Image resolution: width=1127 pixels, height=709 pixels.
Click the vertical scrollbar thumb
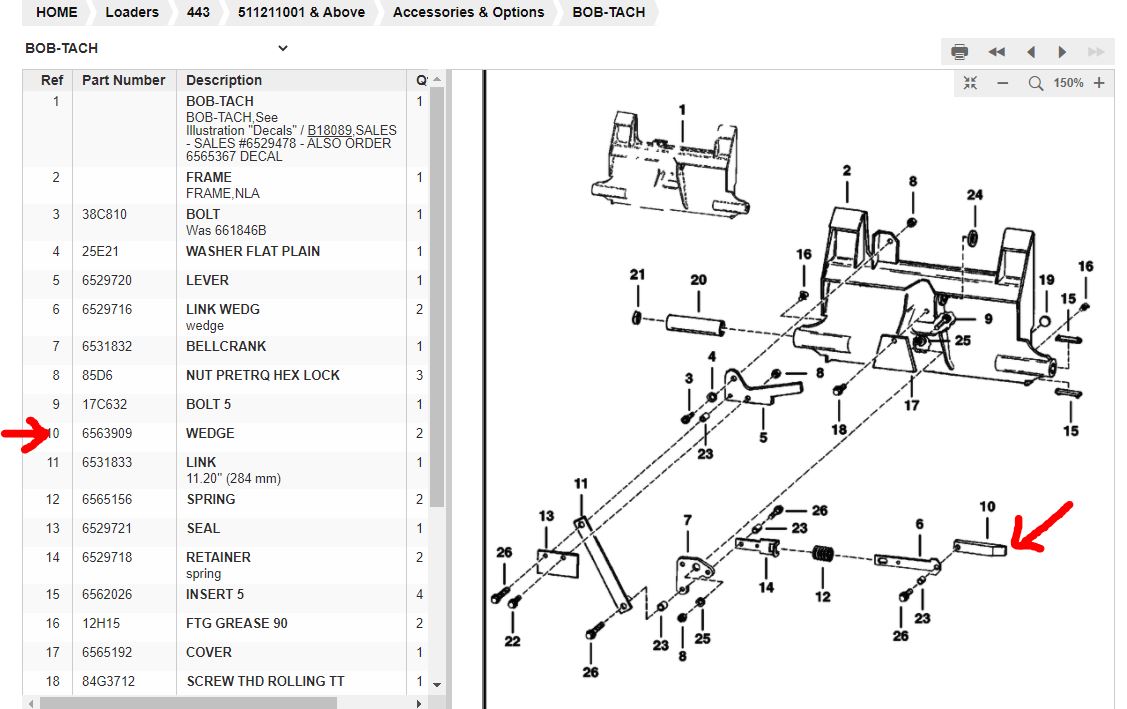[437, 297]
